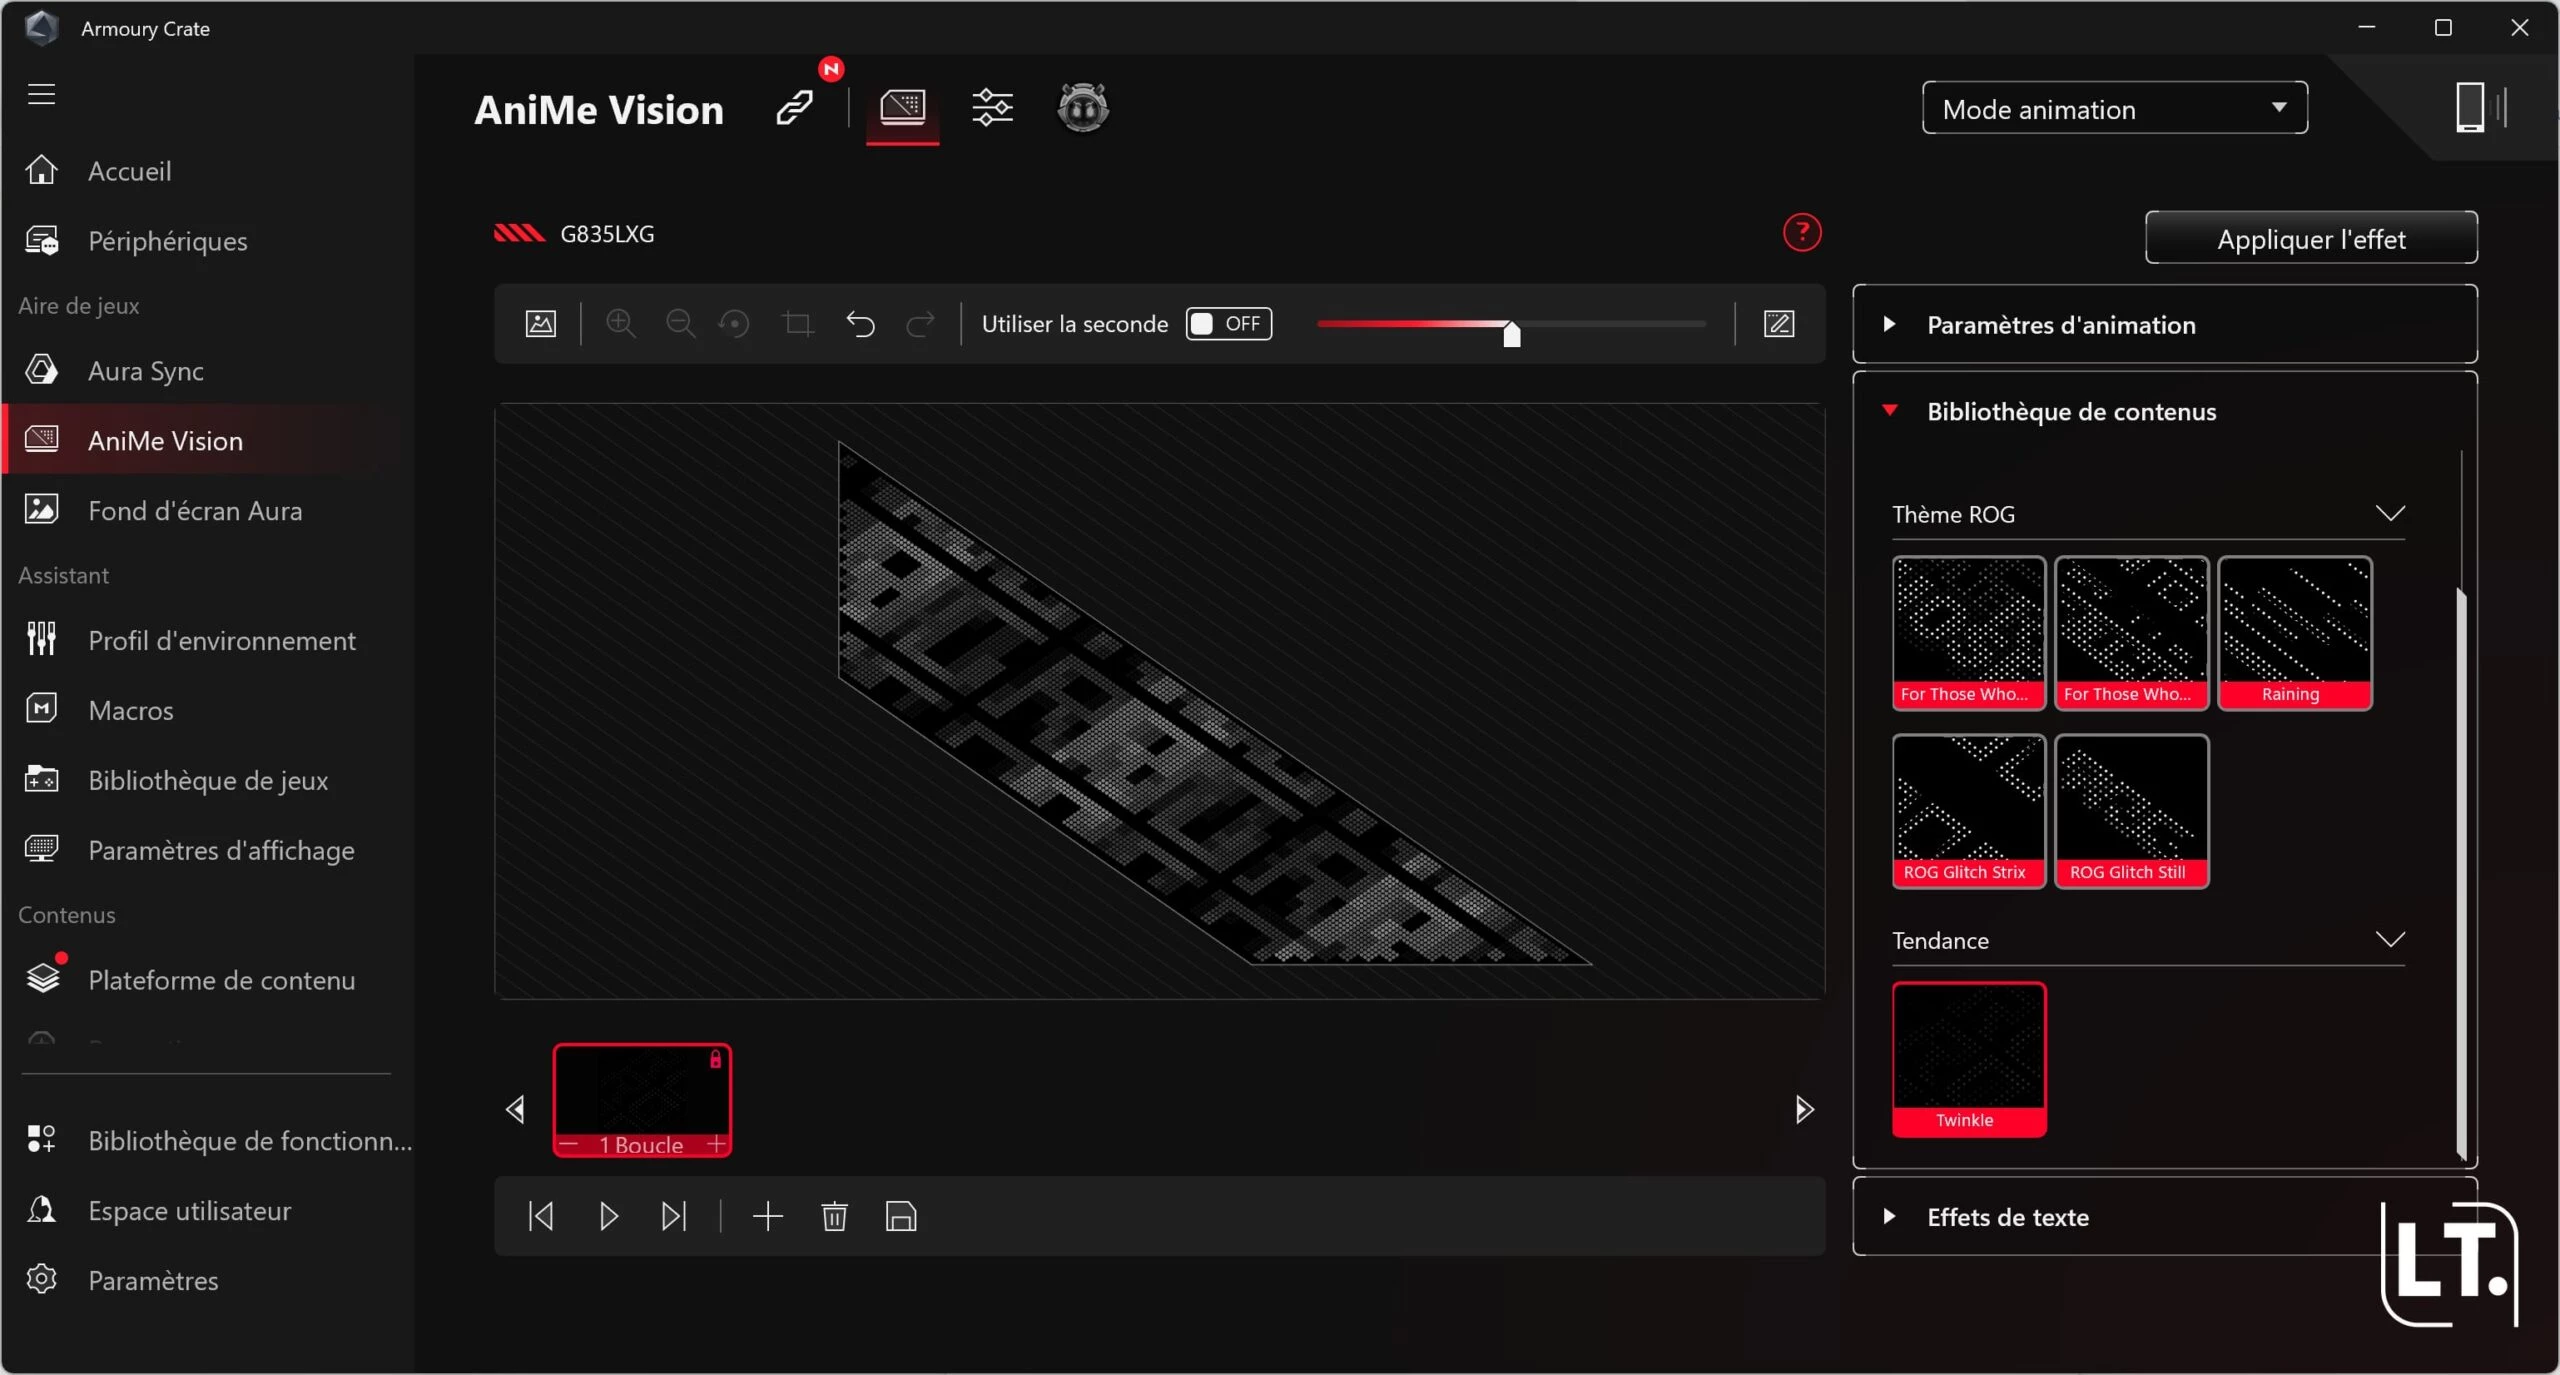Open the sliders settings tab icon
This screenshot has width=2560, height=1375.
[x=993, y=108]
